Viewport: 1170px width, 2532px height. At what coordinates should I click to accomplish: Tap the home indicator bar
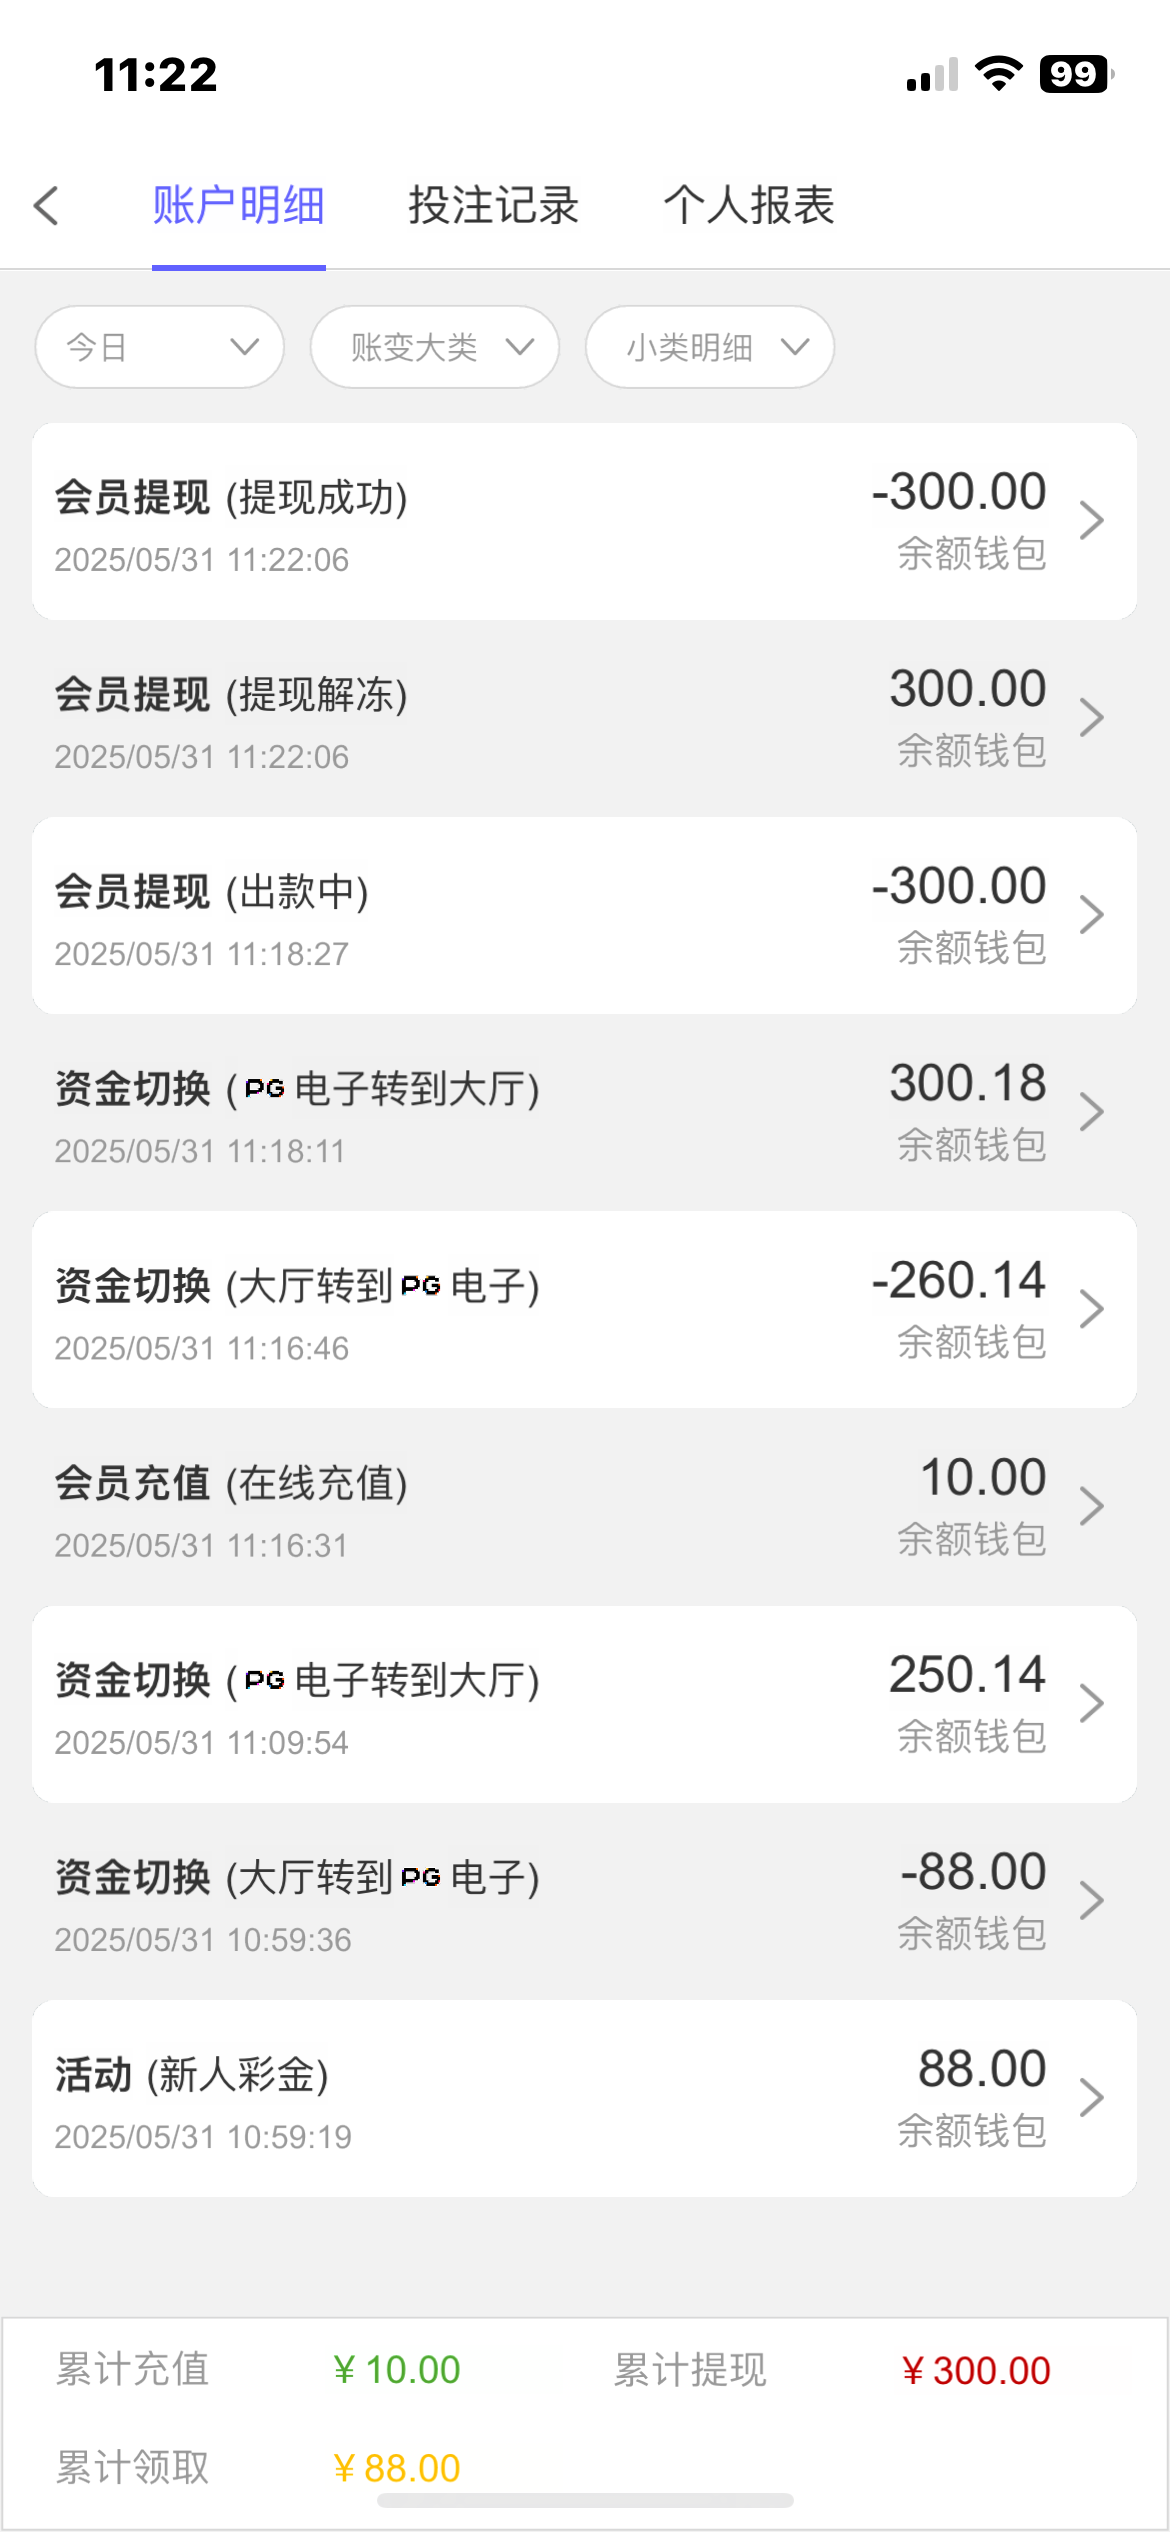(x=585, y=2501)
